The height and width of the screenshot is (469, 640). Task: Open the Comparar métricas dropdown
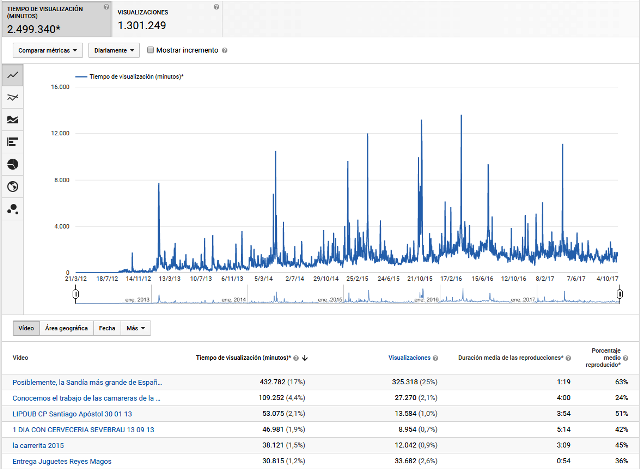click(x=46, y=49)
